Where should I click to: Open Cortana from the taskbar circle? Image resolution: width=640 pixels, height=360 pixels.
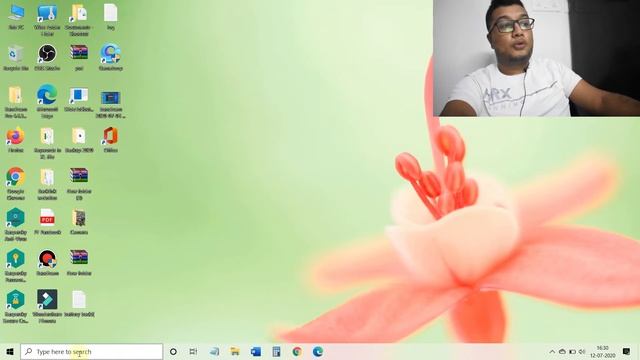pos(173,351)
